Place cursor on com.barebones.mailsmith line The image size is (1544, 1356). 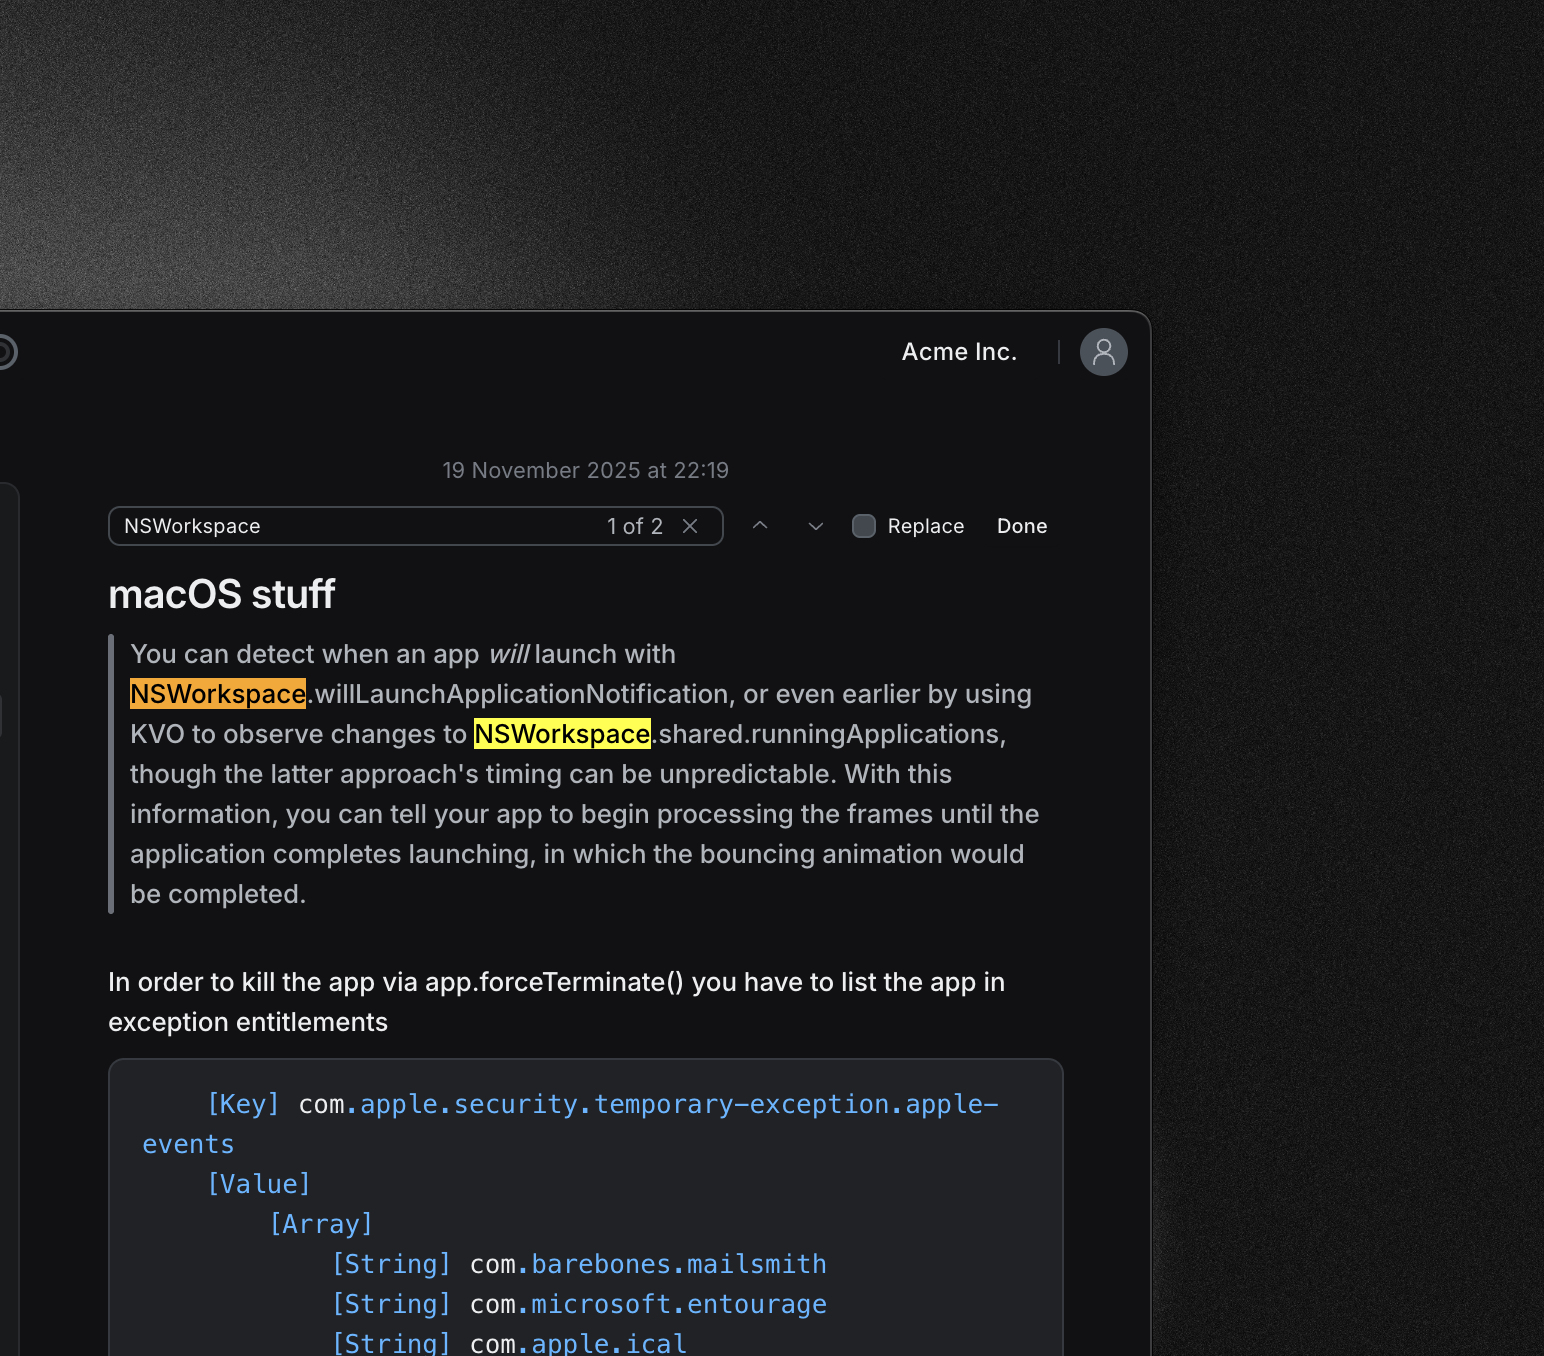tap(648, 1264)
